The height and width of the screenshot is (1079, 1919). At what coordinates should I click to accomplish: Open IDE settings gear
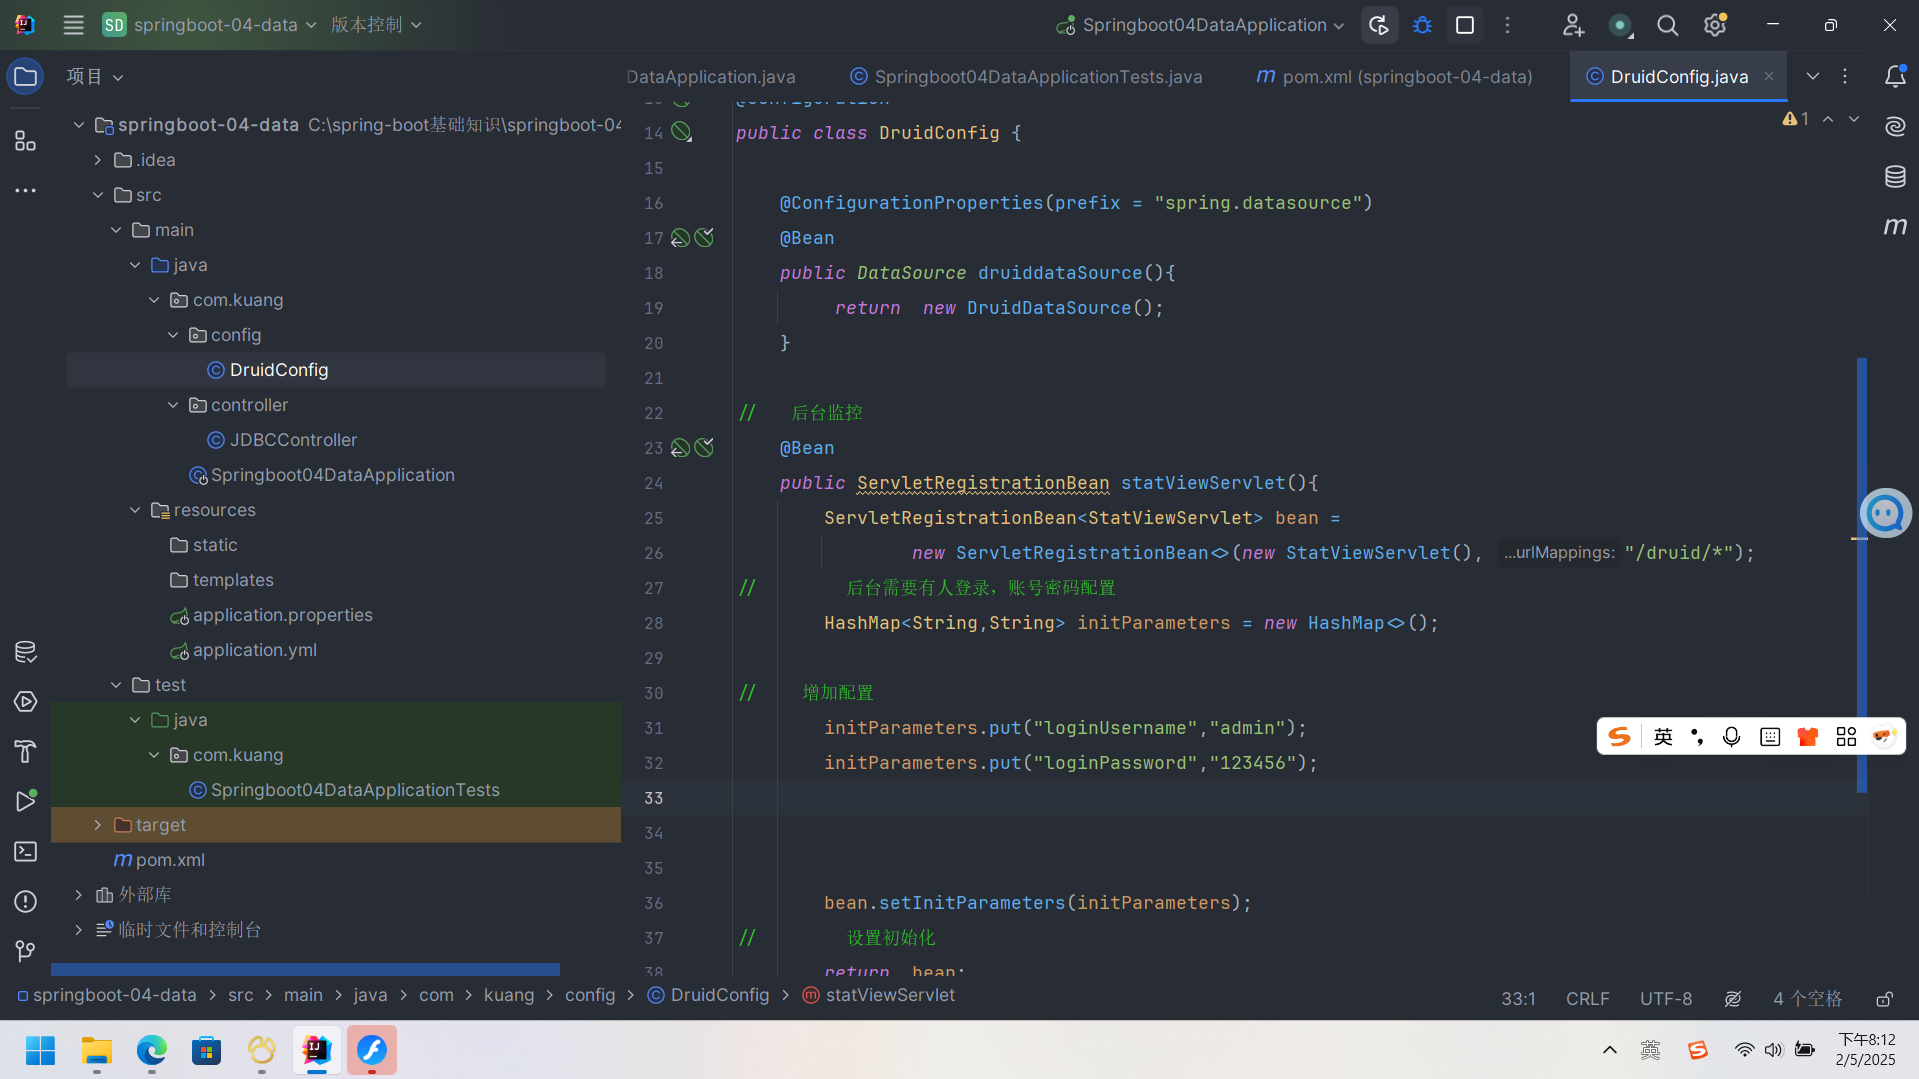pyautogui.click(x=1716, y=25)
